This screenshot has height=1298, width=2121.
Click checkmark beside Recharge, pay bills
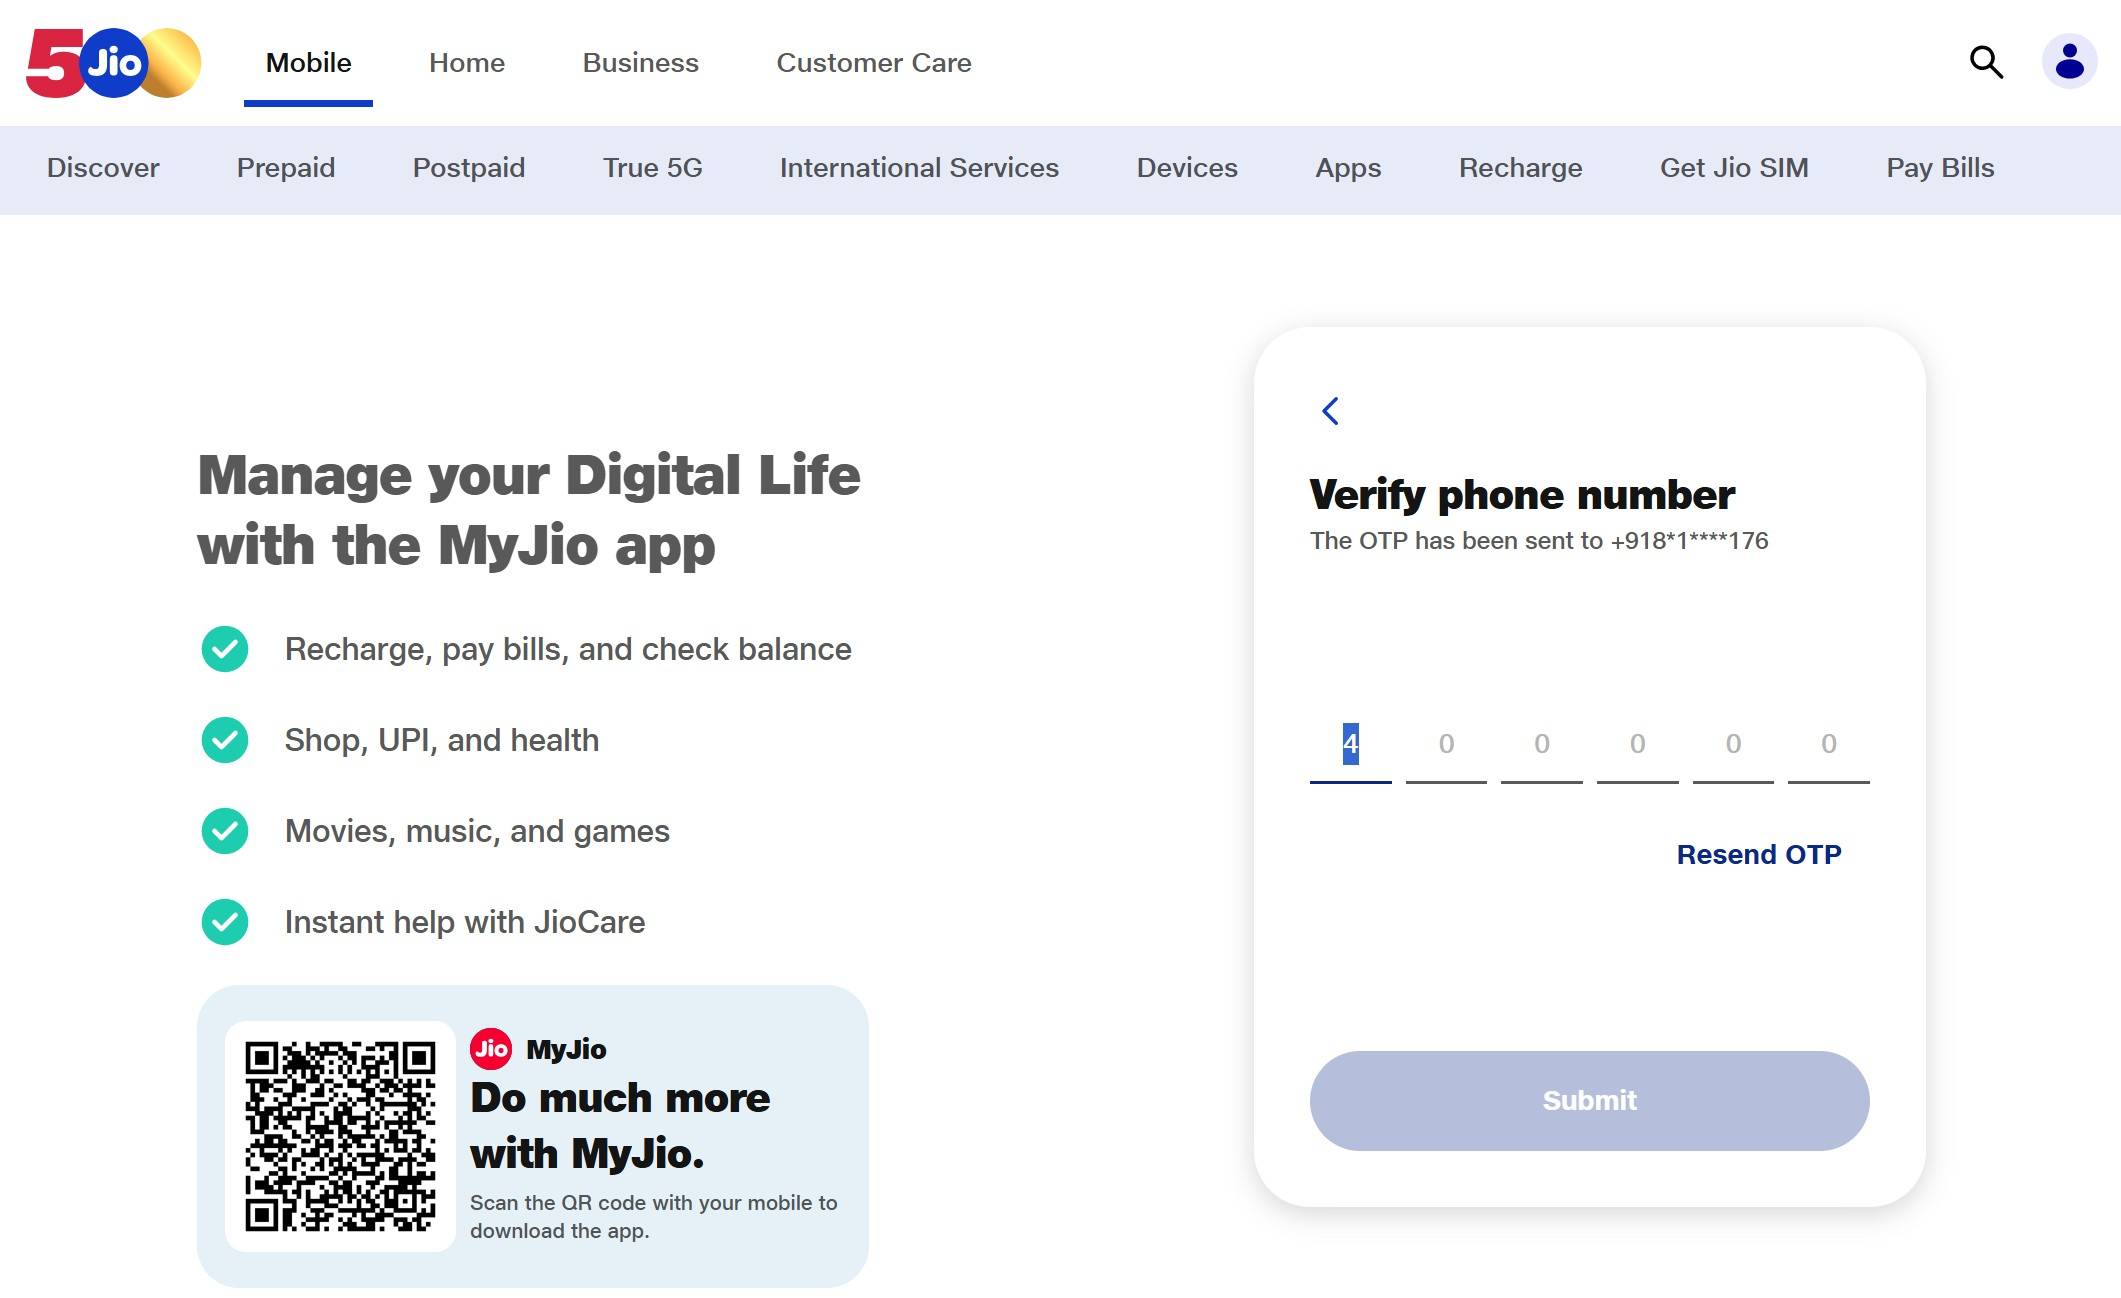pos(225,649)
